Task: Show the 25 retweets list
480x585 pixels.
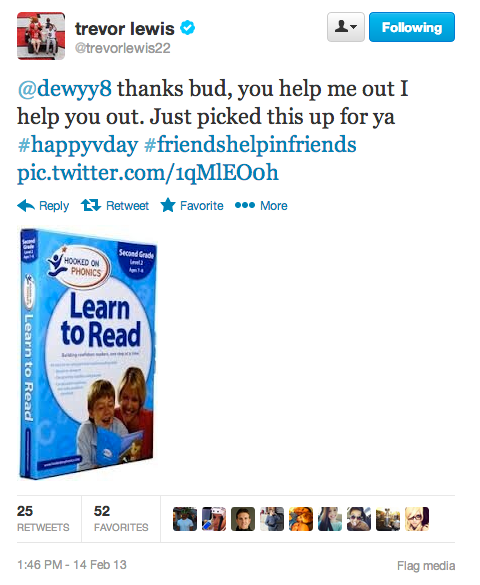Action: pyautogui.click(x=43, y=519)
